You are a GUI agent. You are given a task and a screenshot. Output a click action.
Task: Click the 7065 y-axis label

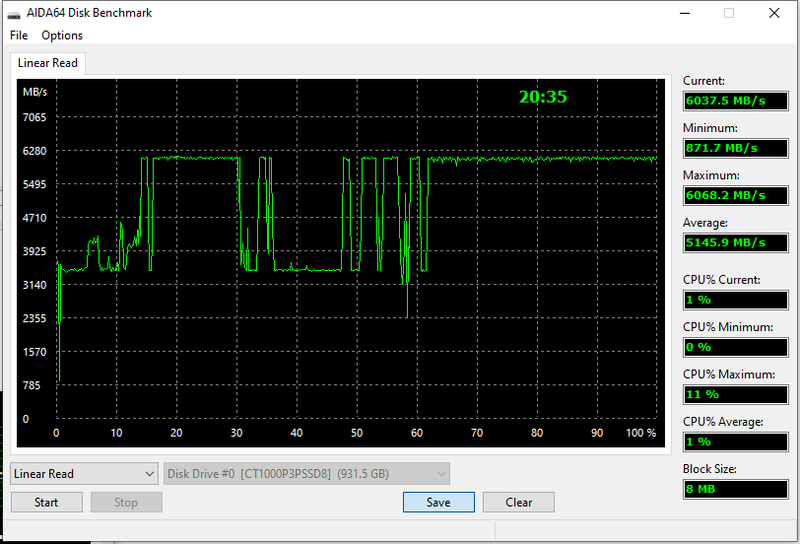tap(34, 117)
